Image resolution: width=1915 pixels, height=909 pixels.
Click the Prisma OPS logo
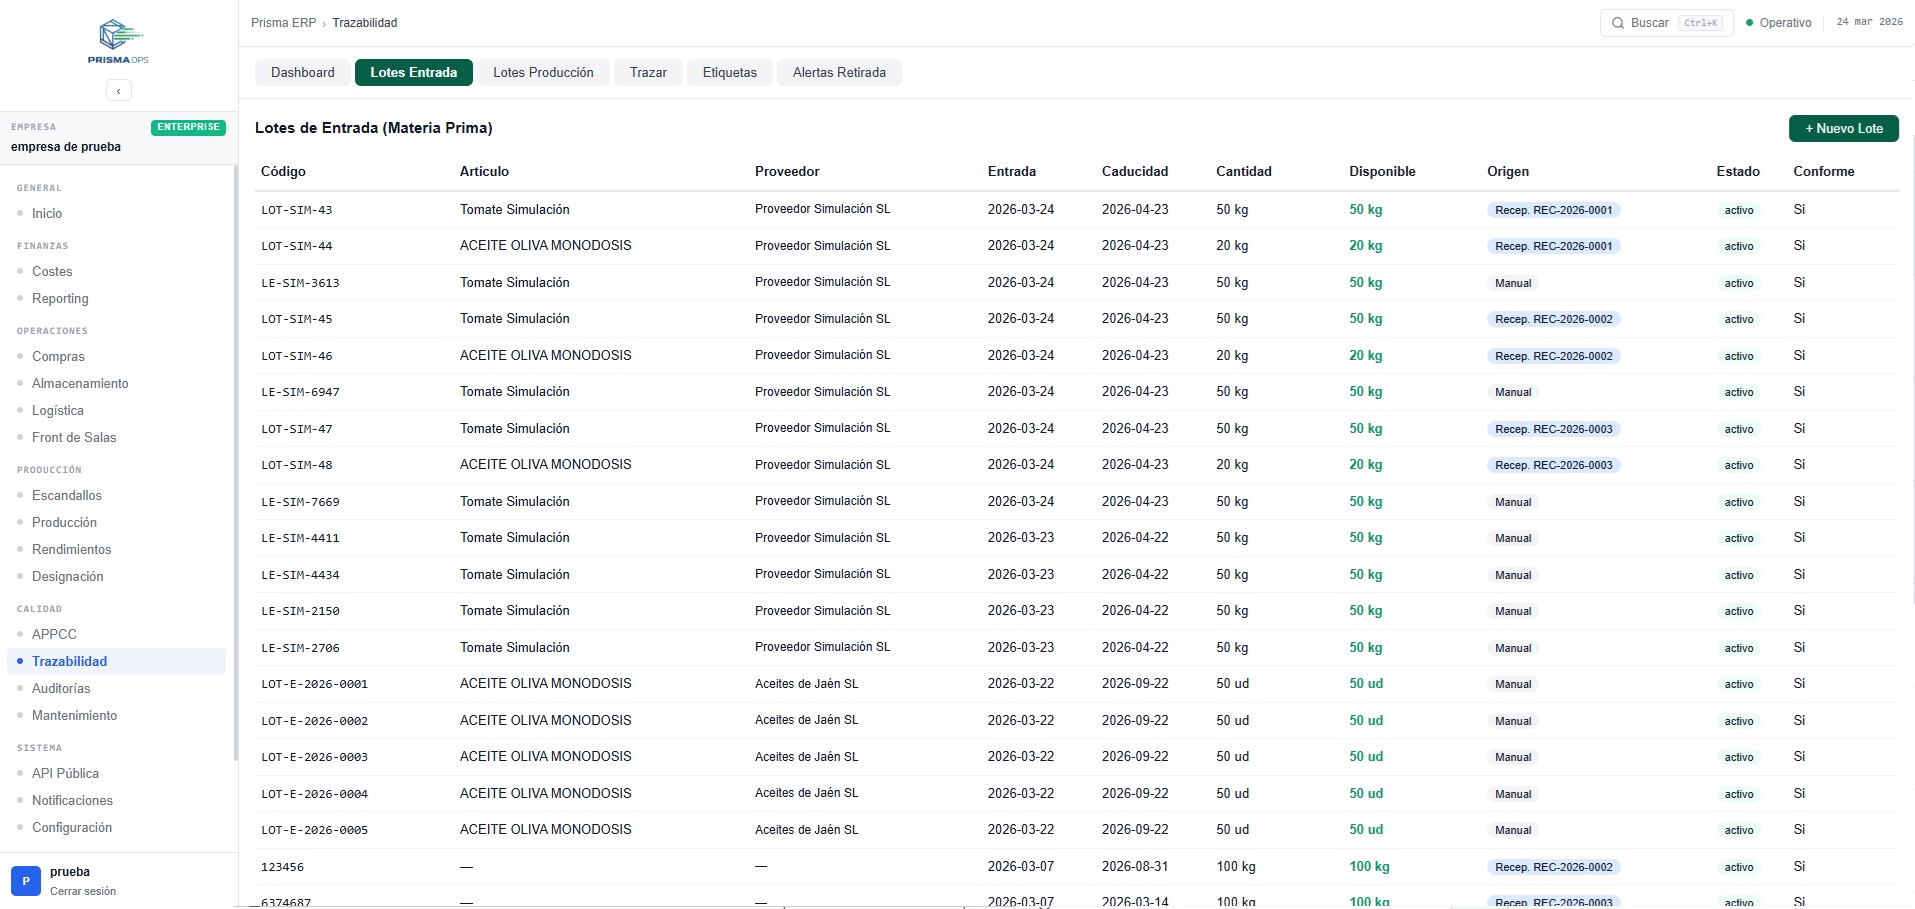point(118,42)
